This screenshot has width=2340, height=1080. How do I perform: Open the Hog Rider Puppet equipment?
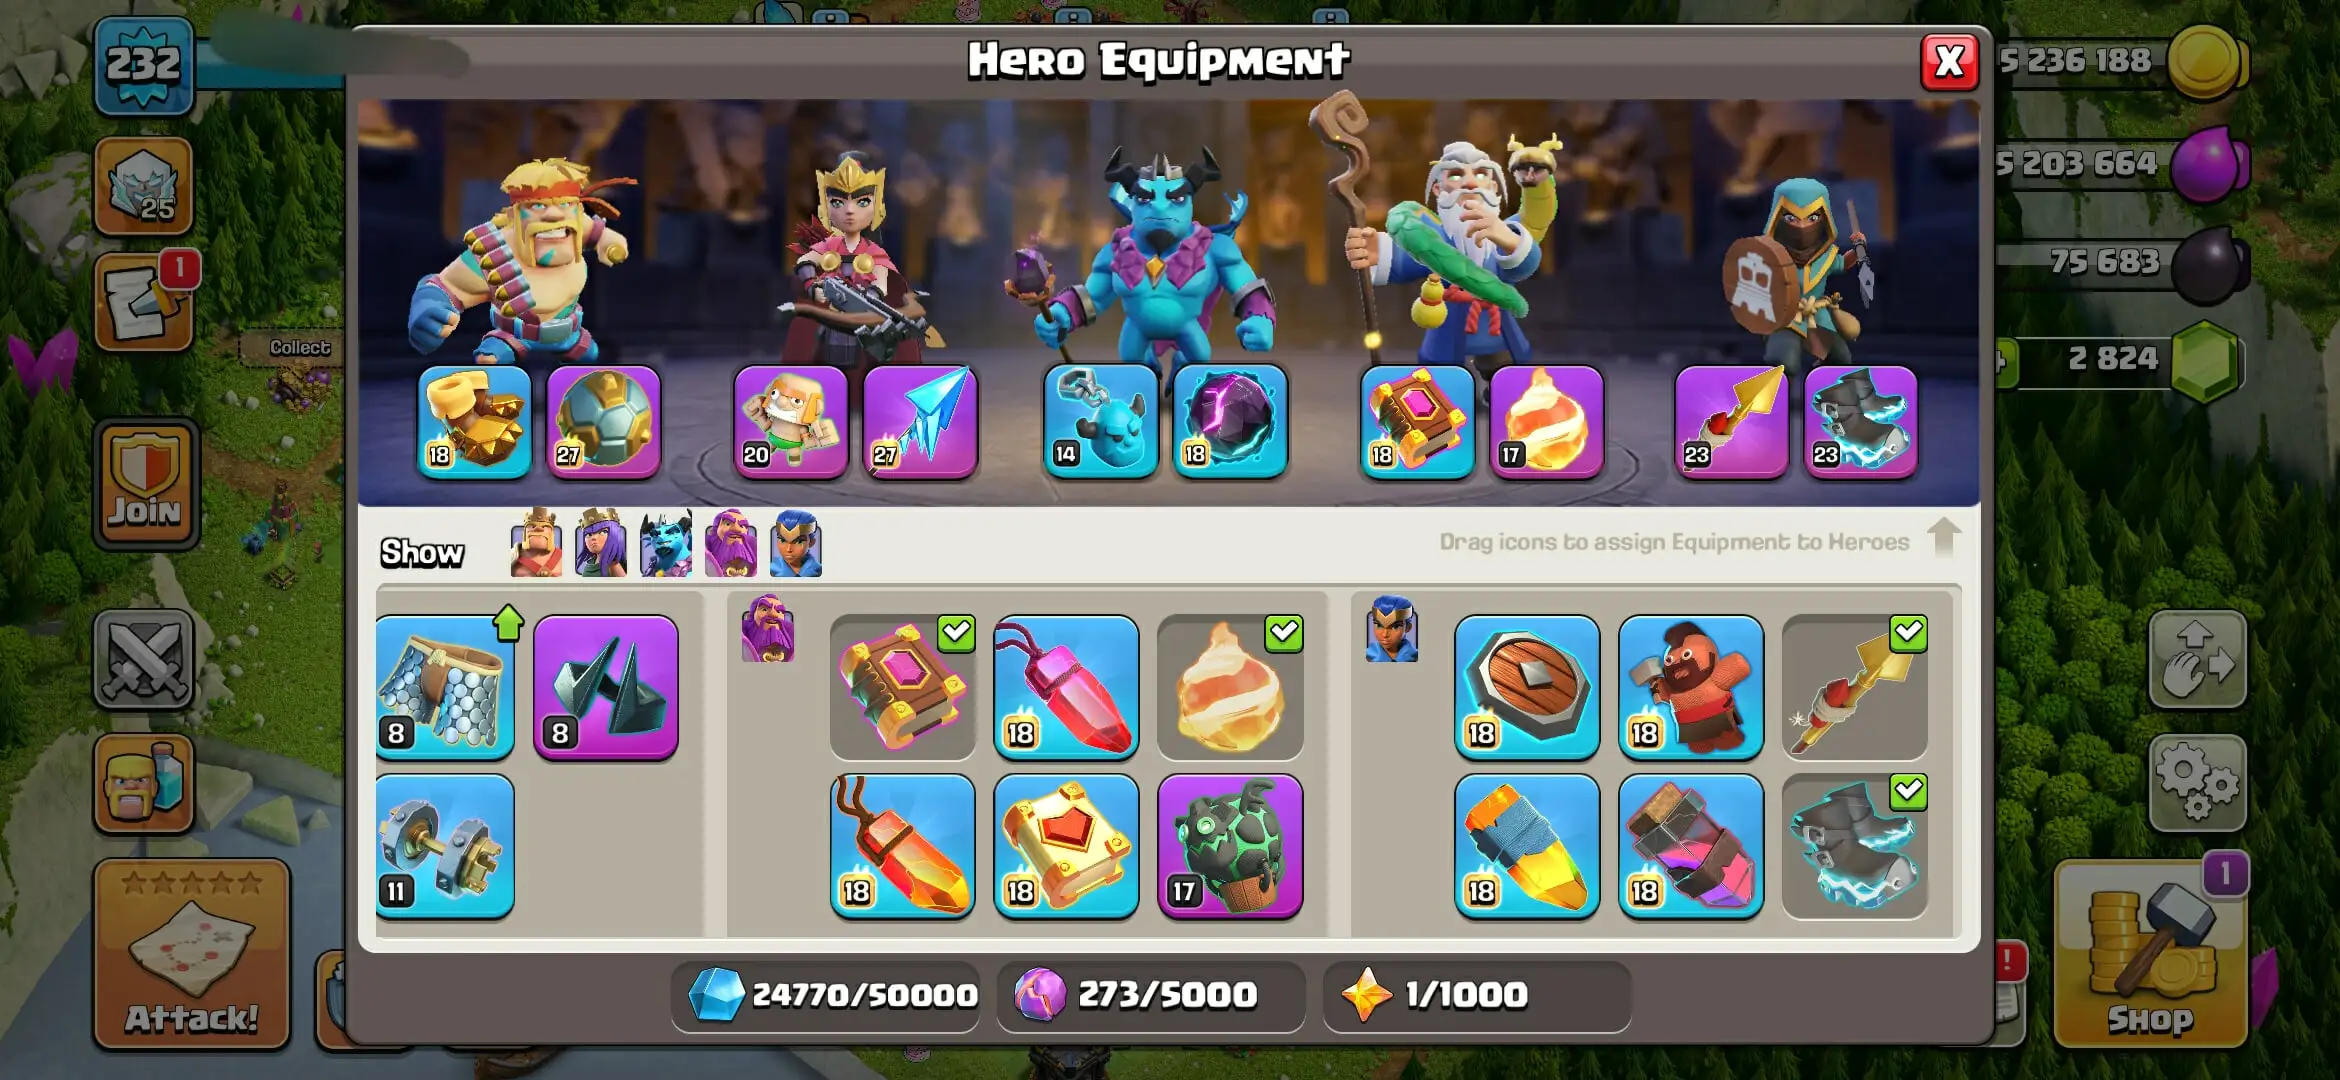[1690, 687]
